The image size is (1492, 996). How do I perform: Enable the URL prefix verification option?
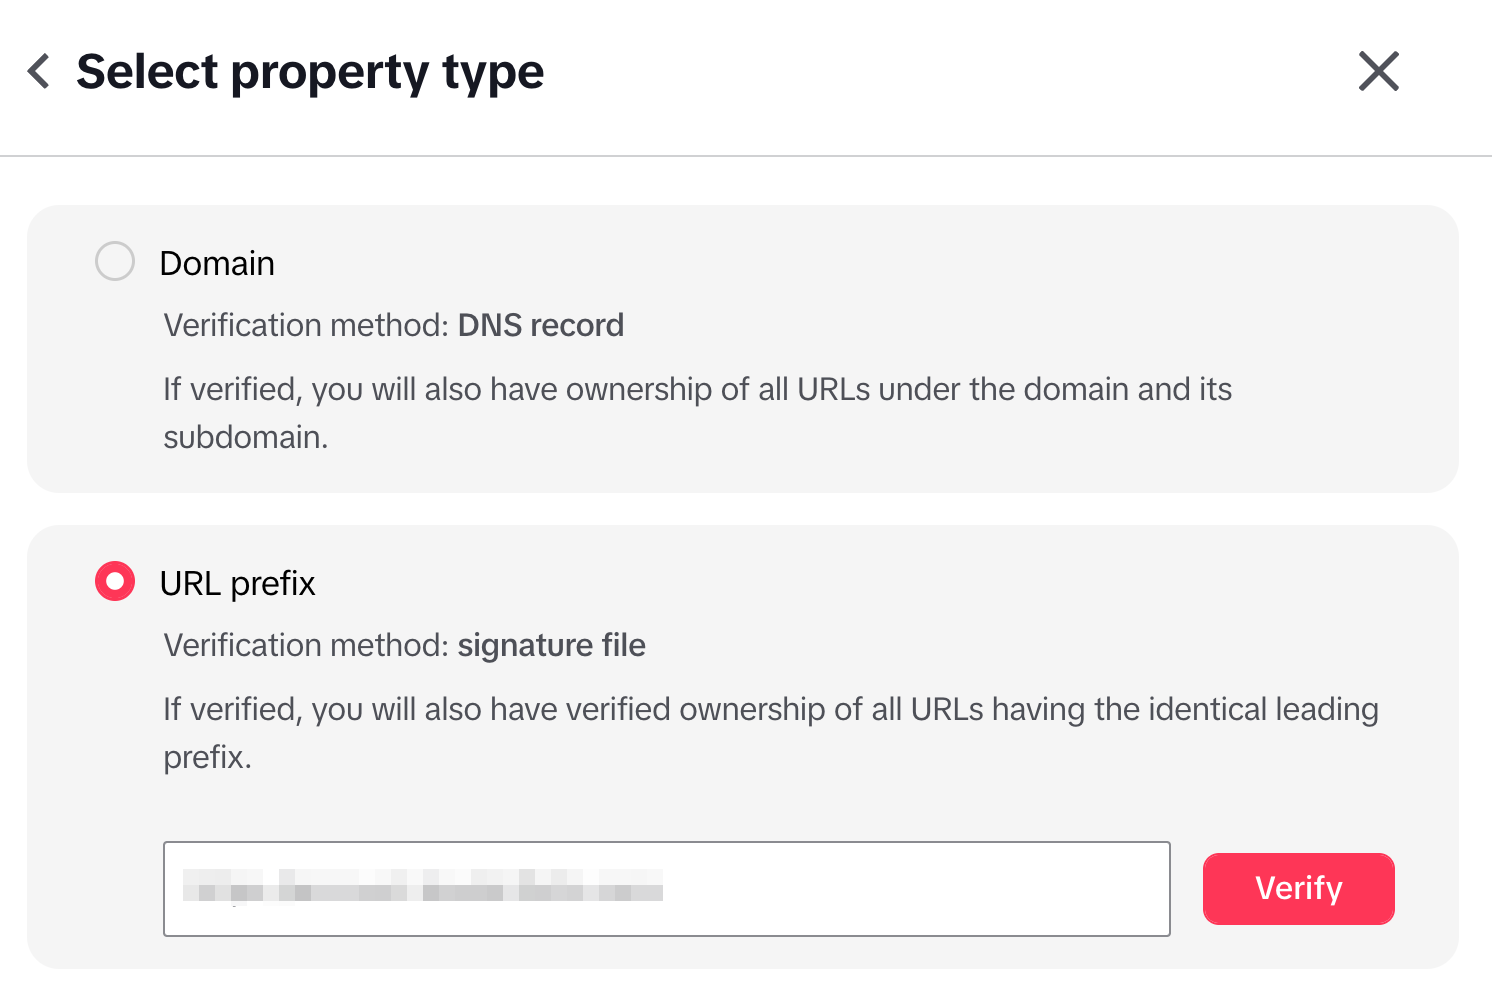114,580
